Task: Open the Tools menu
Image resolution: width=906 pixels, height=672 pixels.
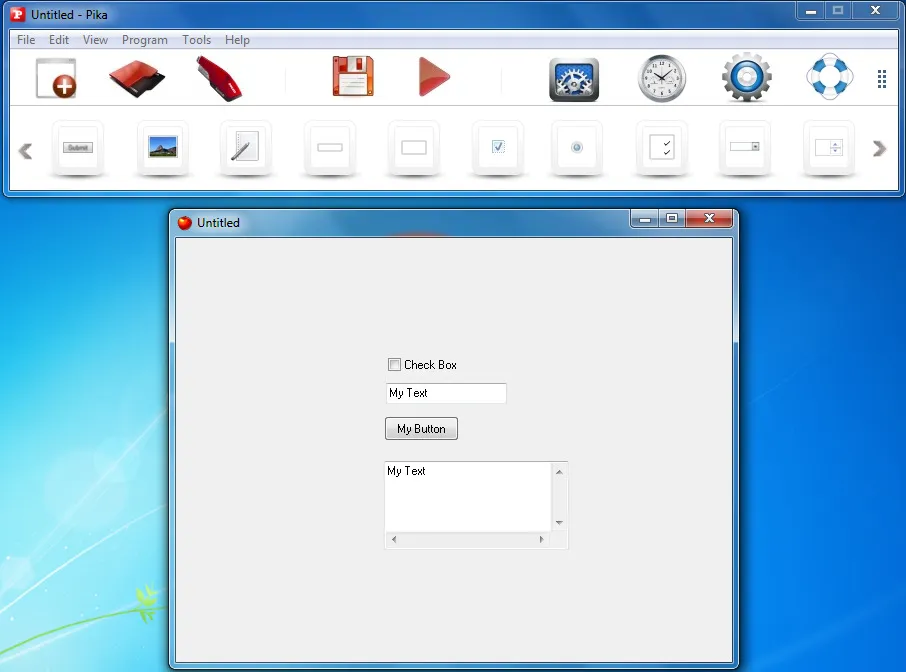Action: click(x=196, y=40)
